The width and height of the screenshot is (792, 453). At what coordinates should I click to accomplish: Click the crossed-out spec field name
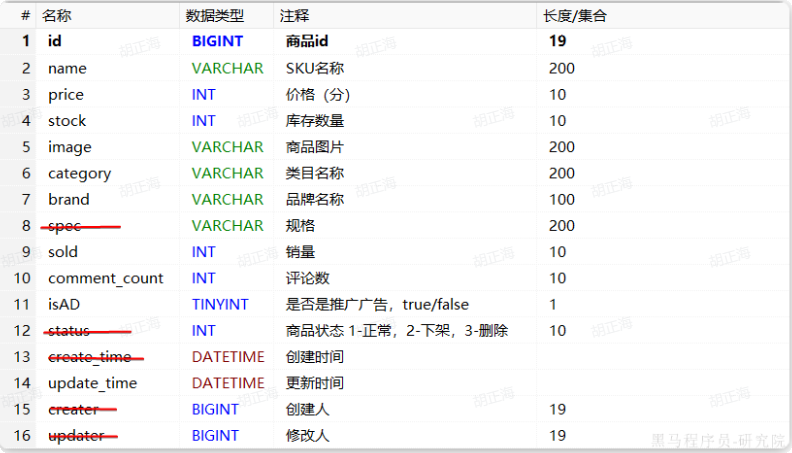click(65, 225)
